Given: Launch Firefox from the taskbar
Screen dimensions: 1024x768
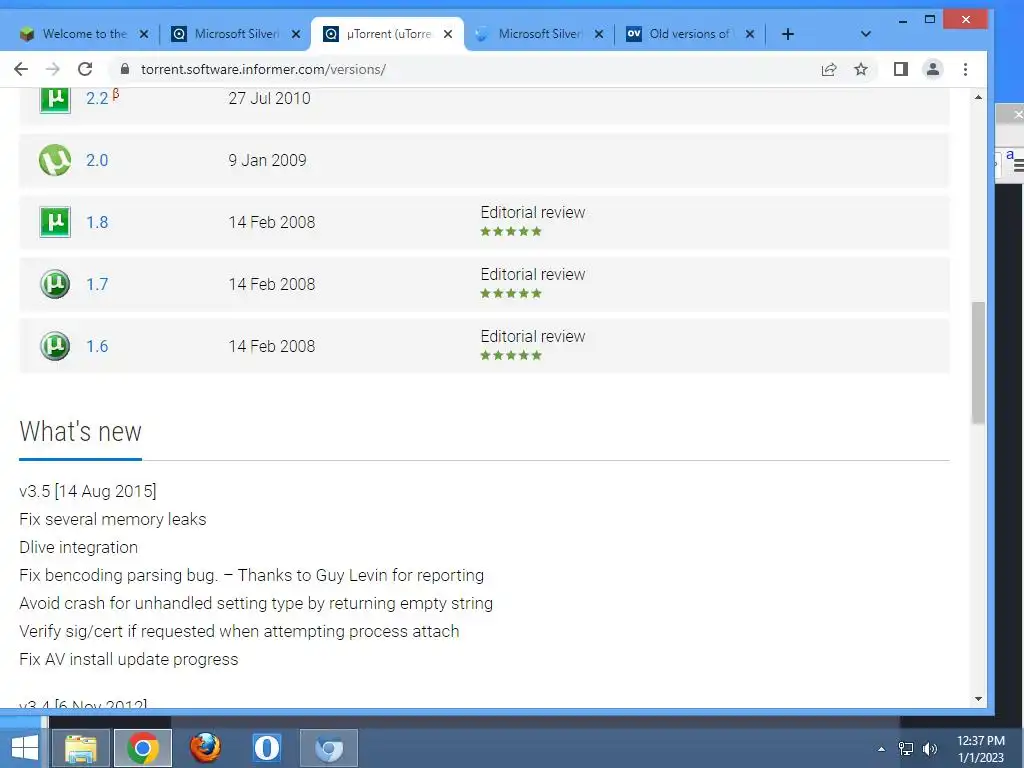Looking at the screenshot, I should point(205,748).
